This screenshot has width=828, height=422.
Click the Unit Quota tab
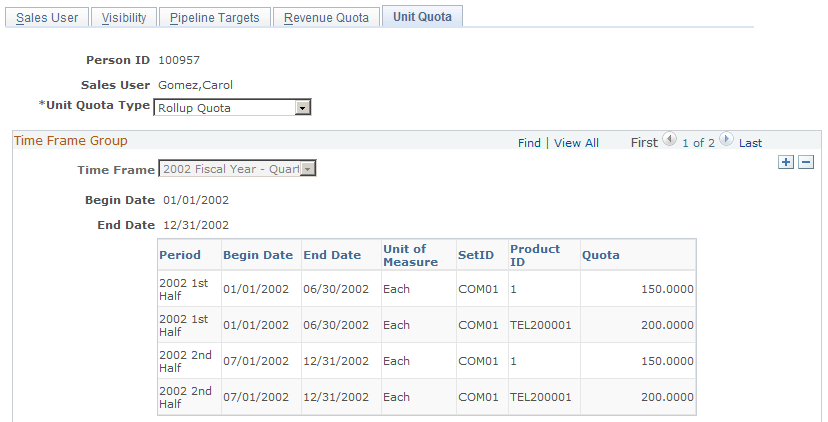[x=422, y=18]
